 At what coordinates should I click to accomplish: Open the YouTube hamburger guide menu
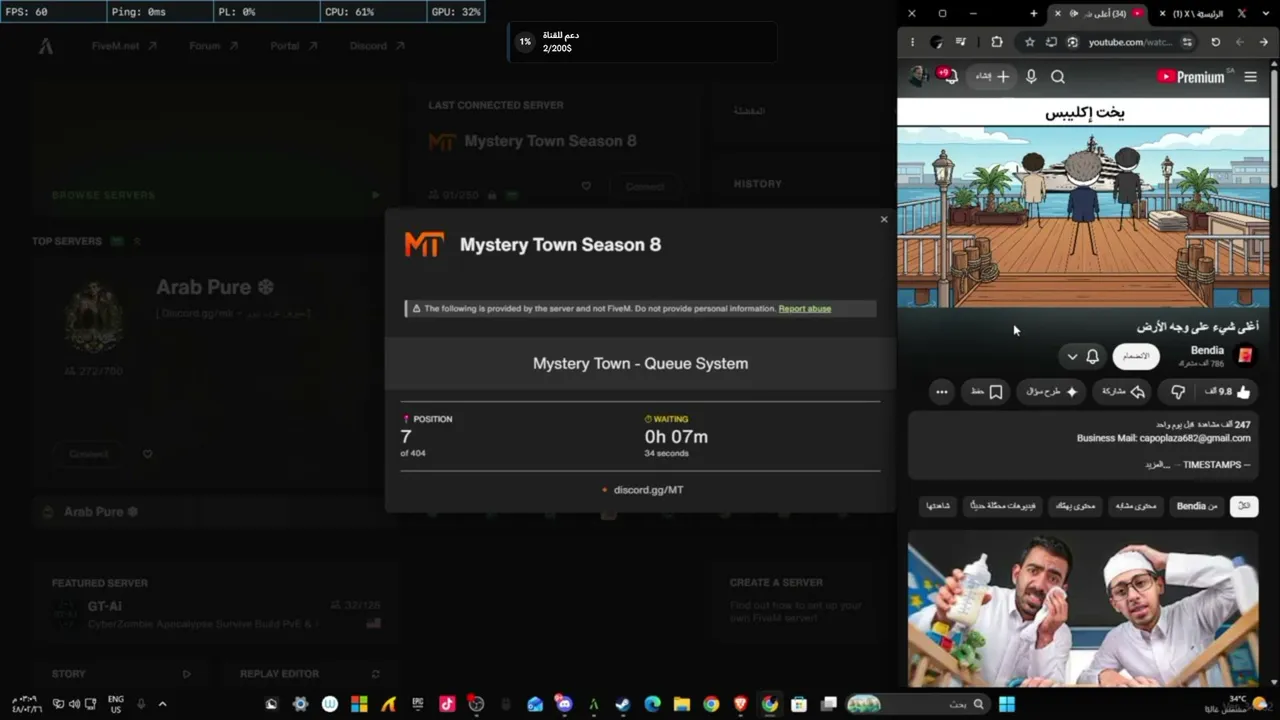point(1250,77)
